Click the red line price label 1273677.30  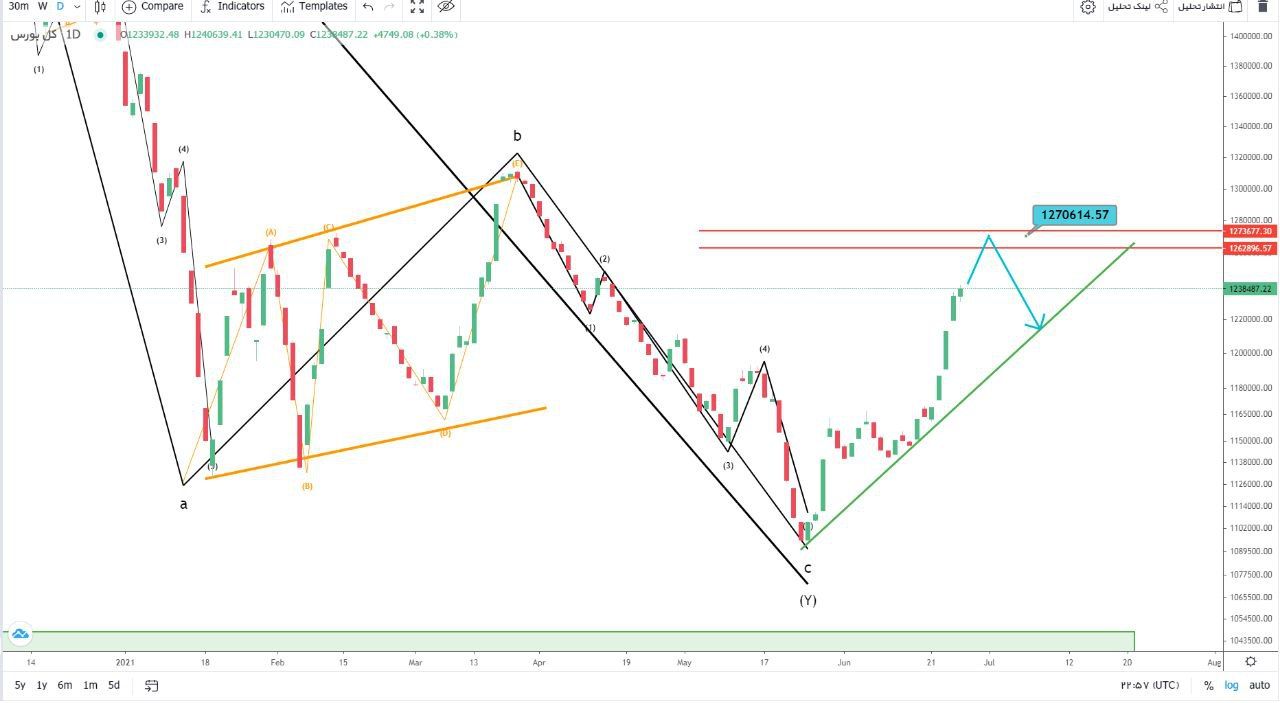(1249, 231)
